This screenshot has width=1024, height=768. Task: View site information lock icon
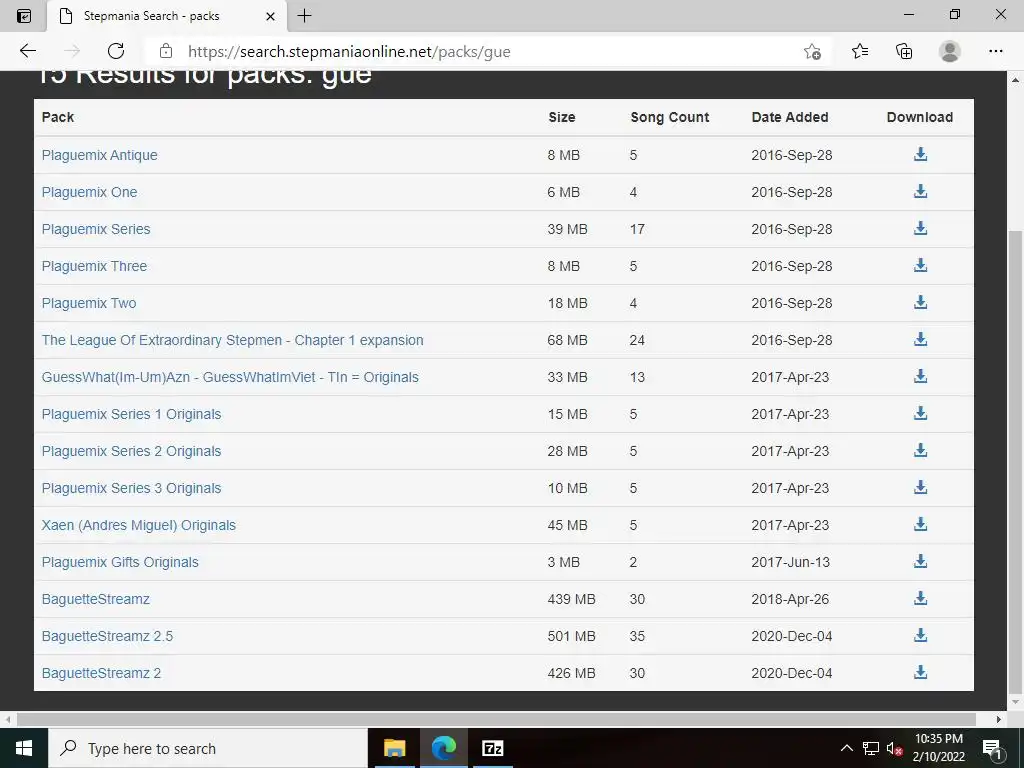[x=166, y=51]
